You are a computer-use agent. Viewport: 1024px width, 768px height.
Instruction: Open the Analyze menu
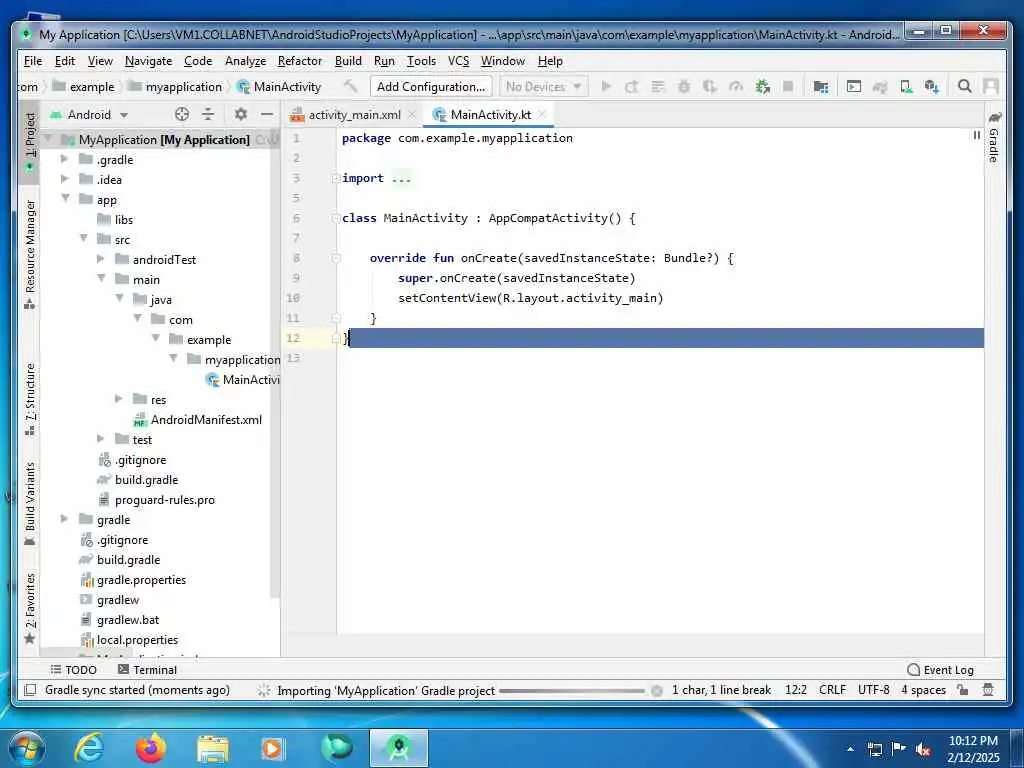[246, 61]
